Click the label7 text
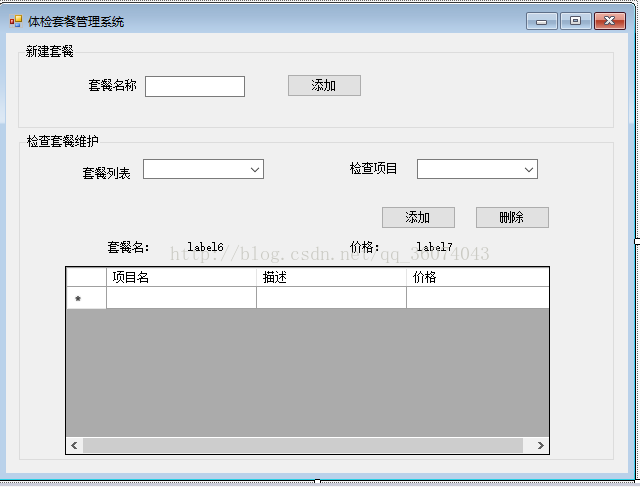640x487 pixels. [x=434, y=247]
